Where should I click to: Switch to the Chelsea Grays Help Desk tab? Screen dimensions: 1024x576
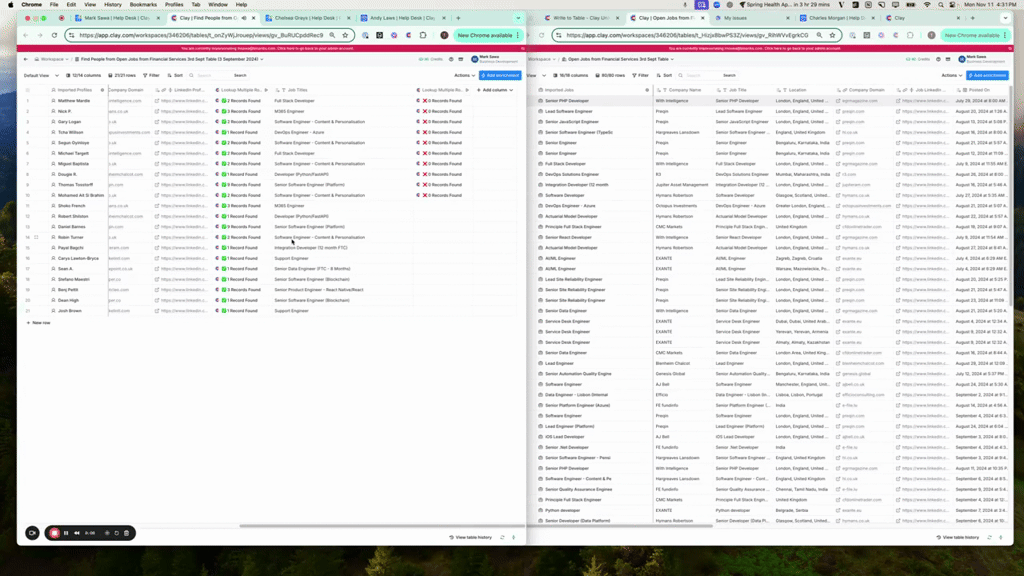point(300,18)
